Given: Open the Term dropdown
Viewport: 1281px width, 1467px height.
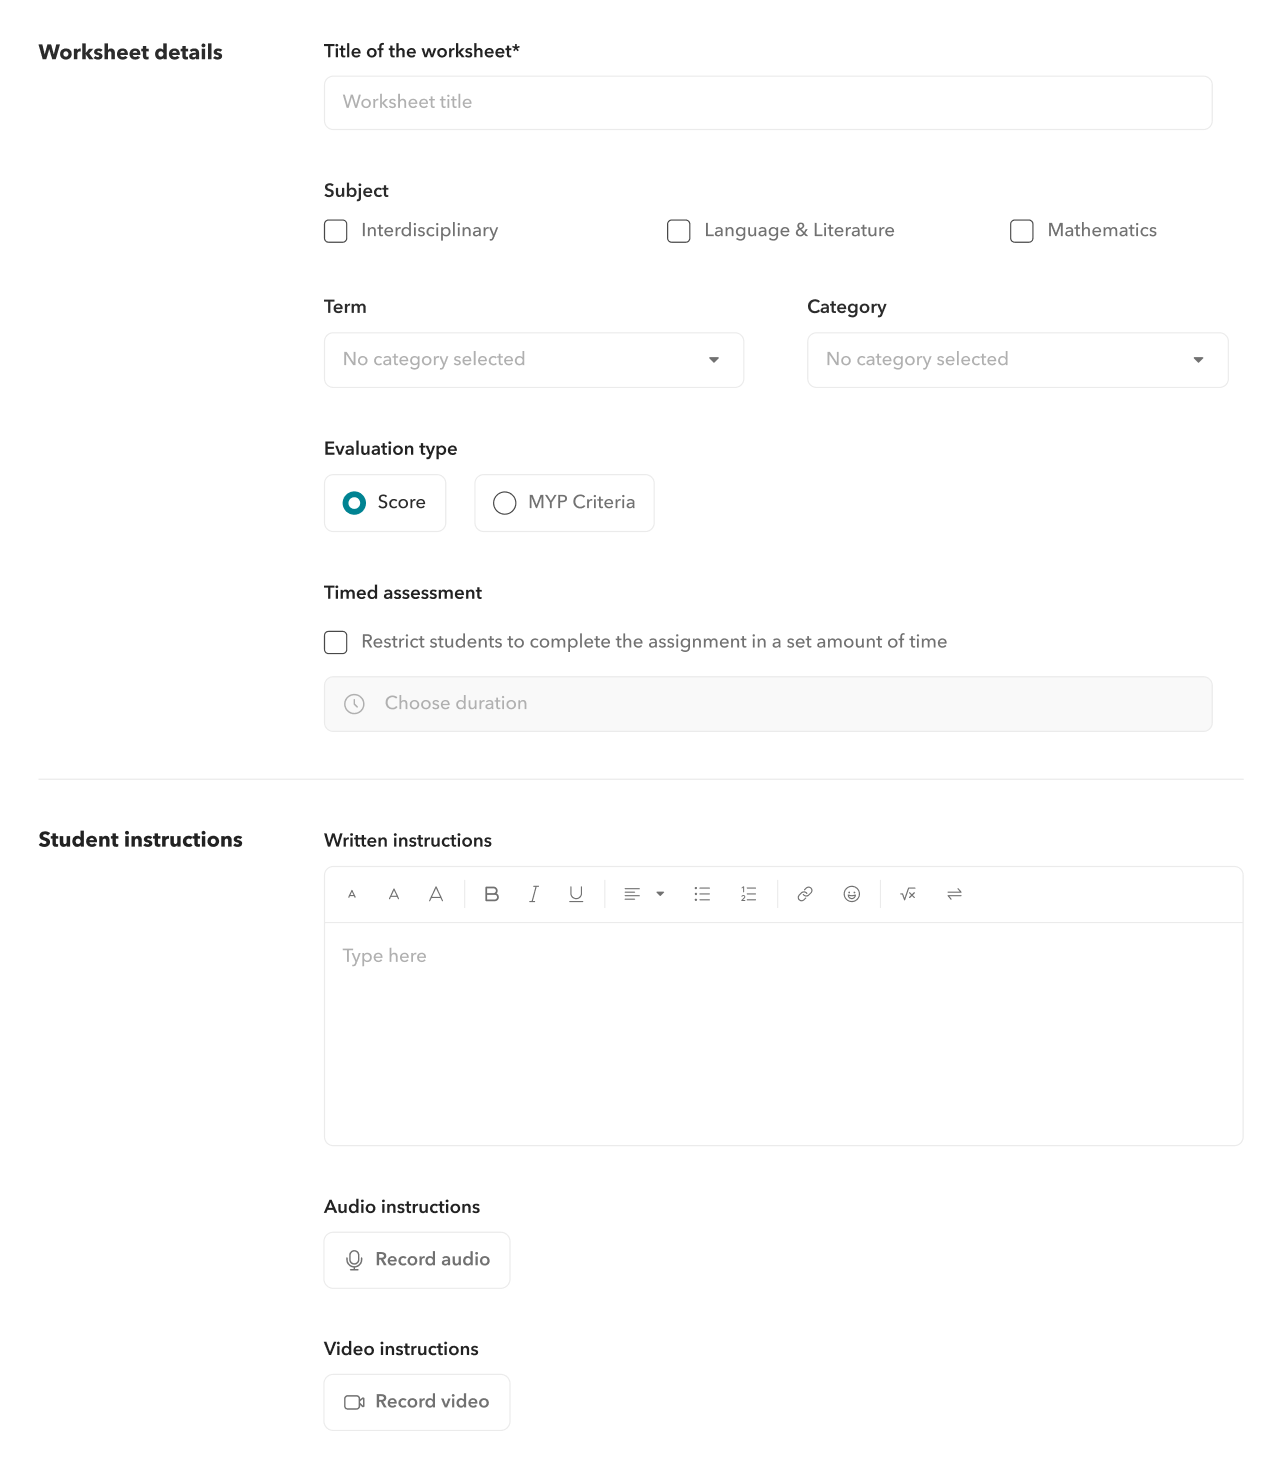Looking at the screenshot, I should (534, 360).
